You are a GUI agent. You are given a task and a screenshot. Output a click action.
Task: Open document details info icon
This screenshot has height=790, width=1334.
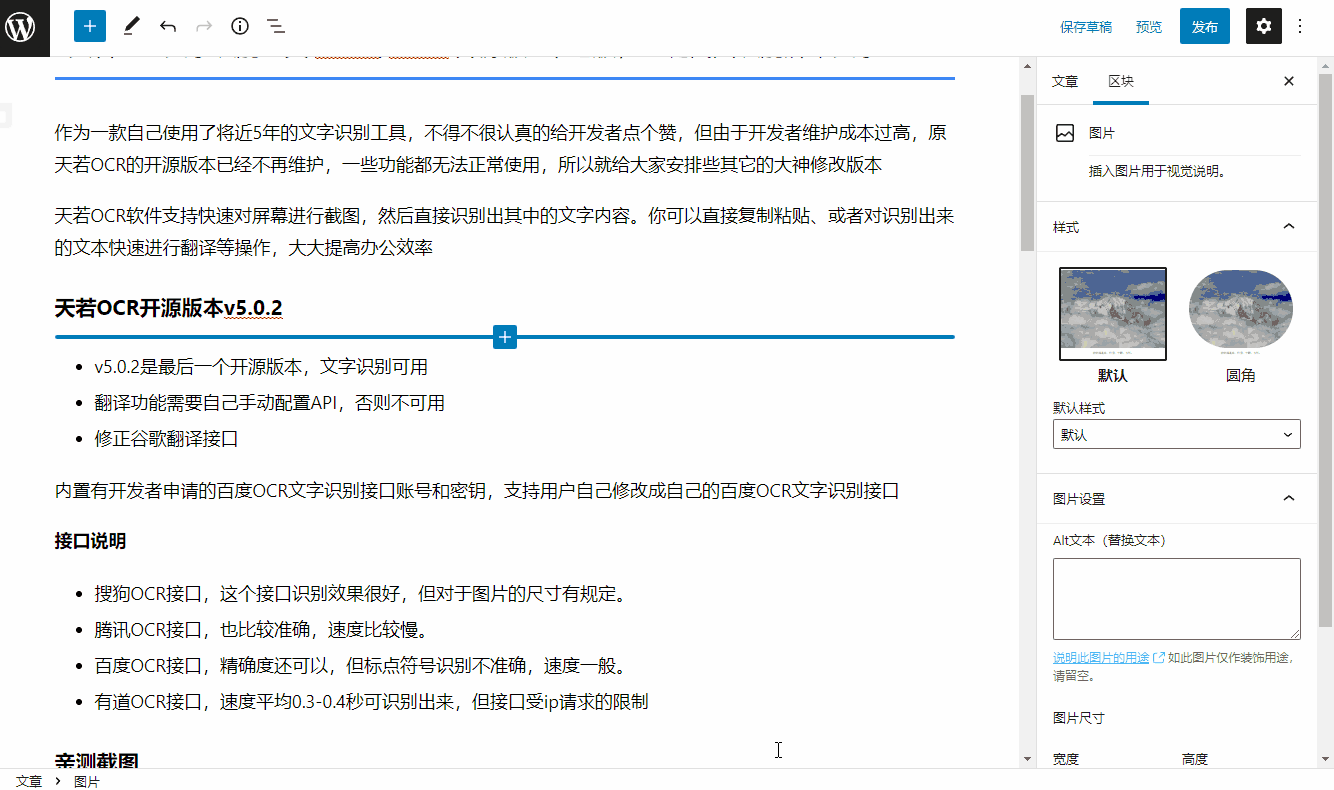coord(240,26)
